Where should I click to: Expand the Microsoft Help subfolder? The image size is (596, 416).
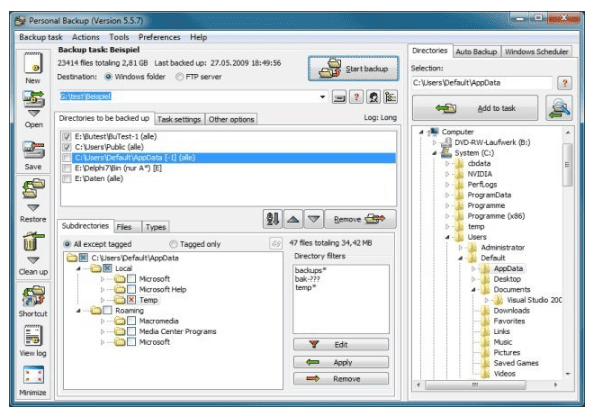point(103,290)
